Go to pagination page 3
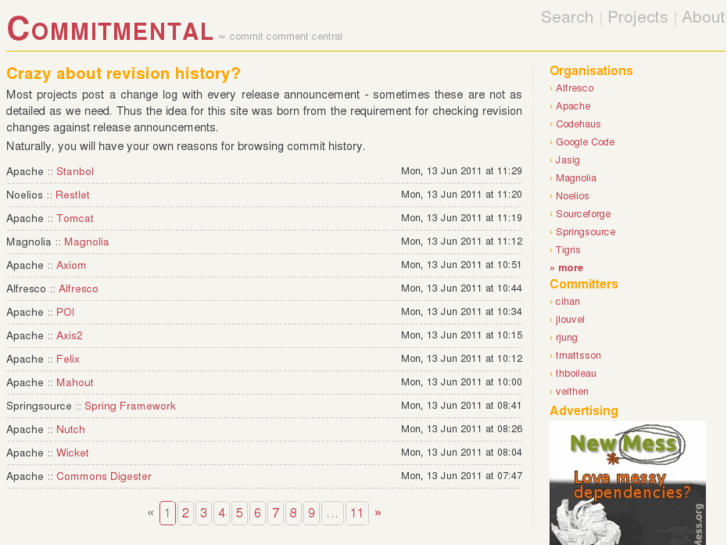The image size is (727, 545). 204,513
